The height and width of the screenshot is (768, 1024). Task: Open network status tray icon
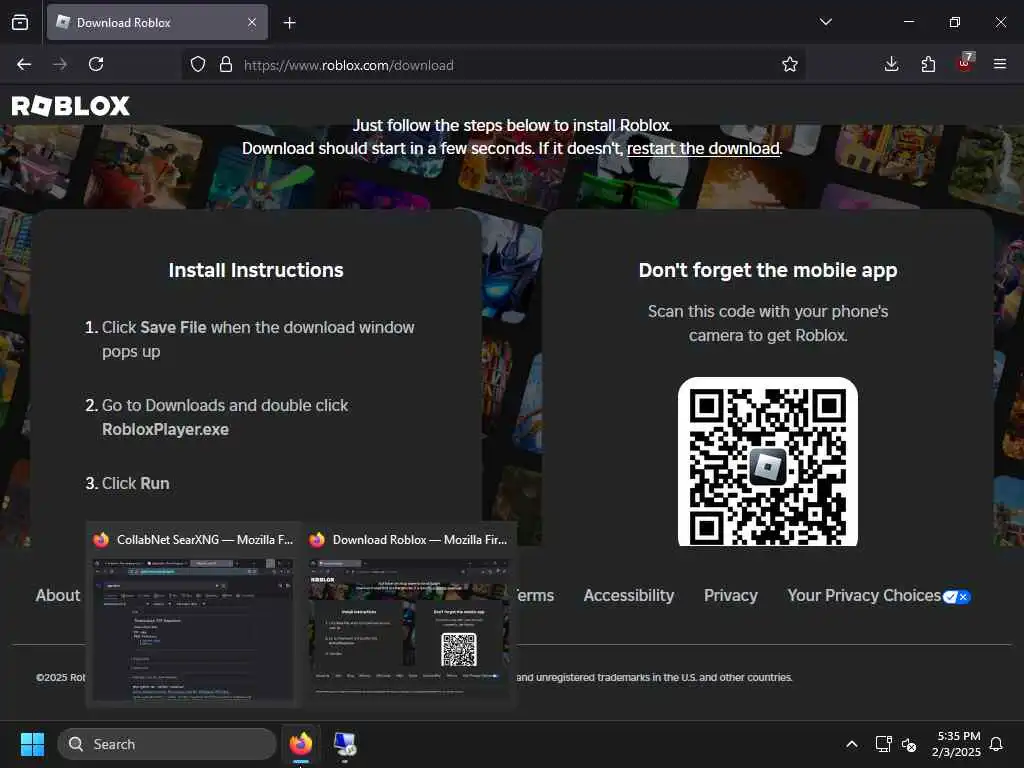pyautogui.click(x=883, y=744)
